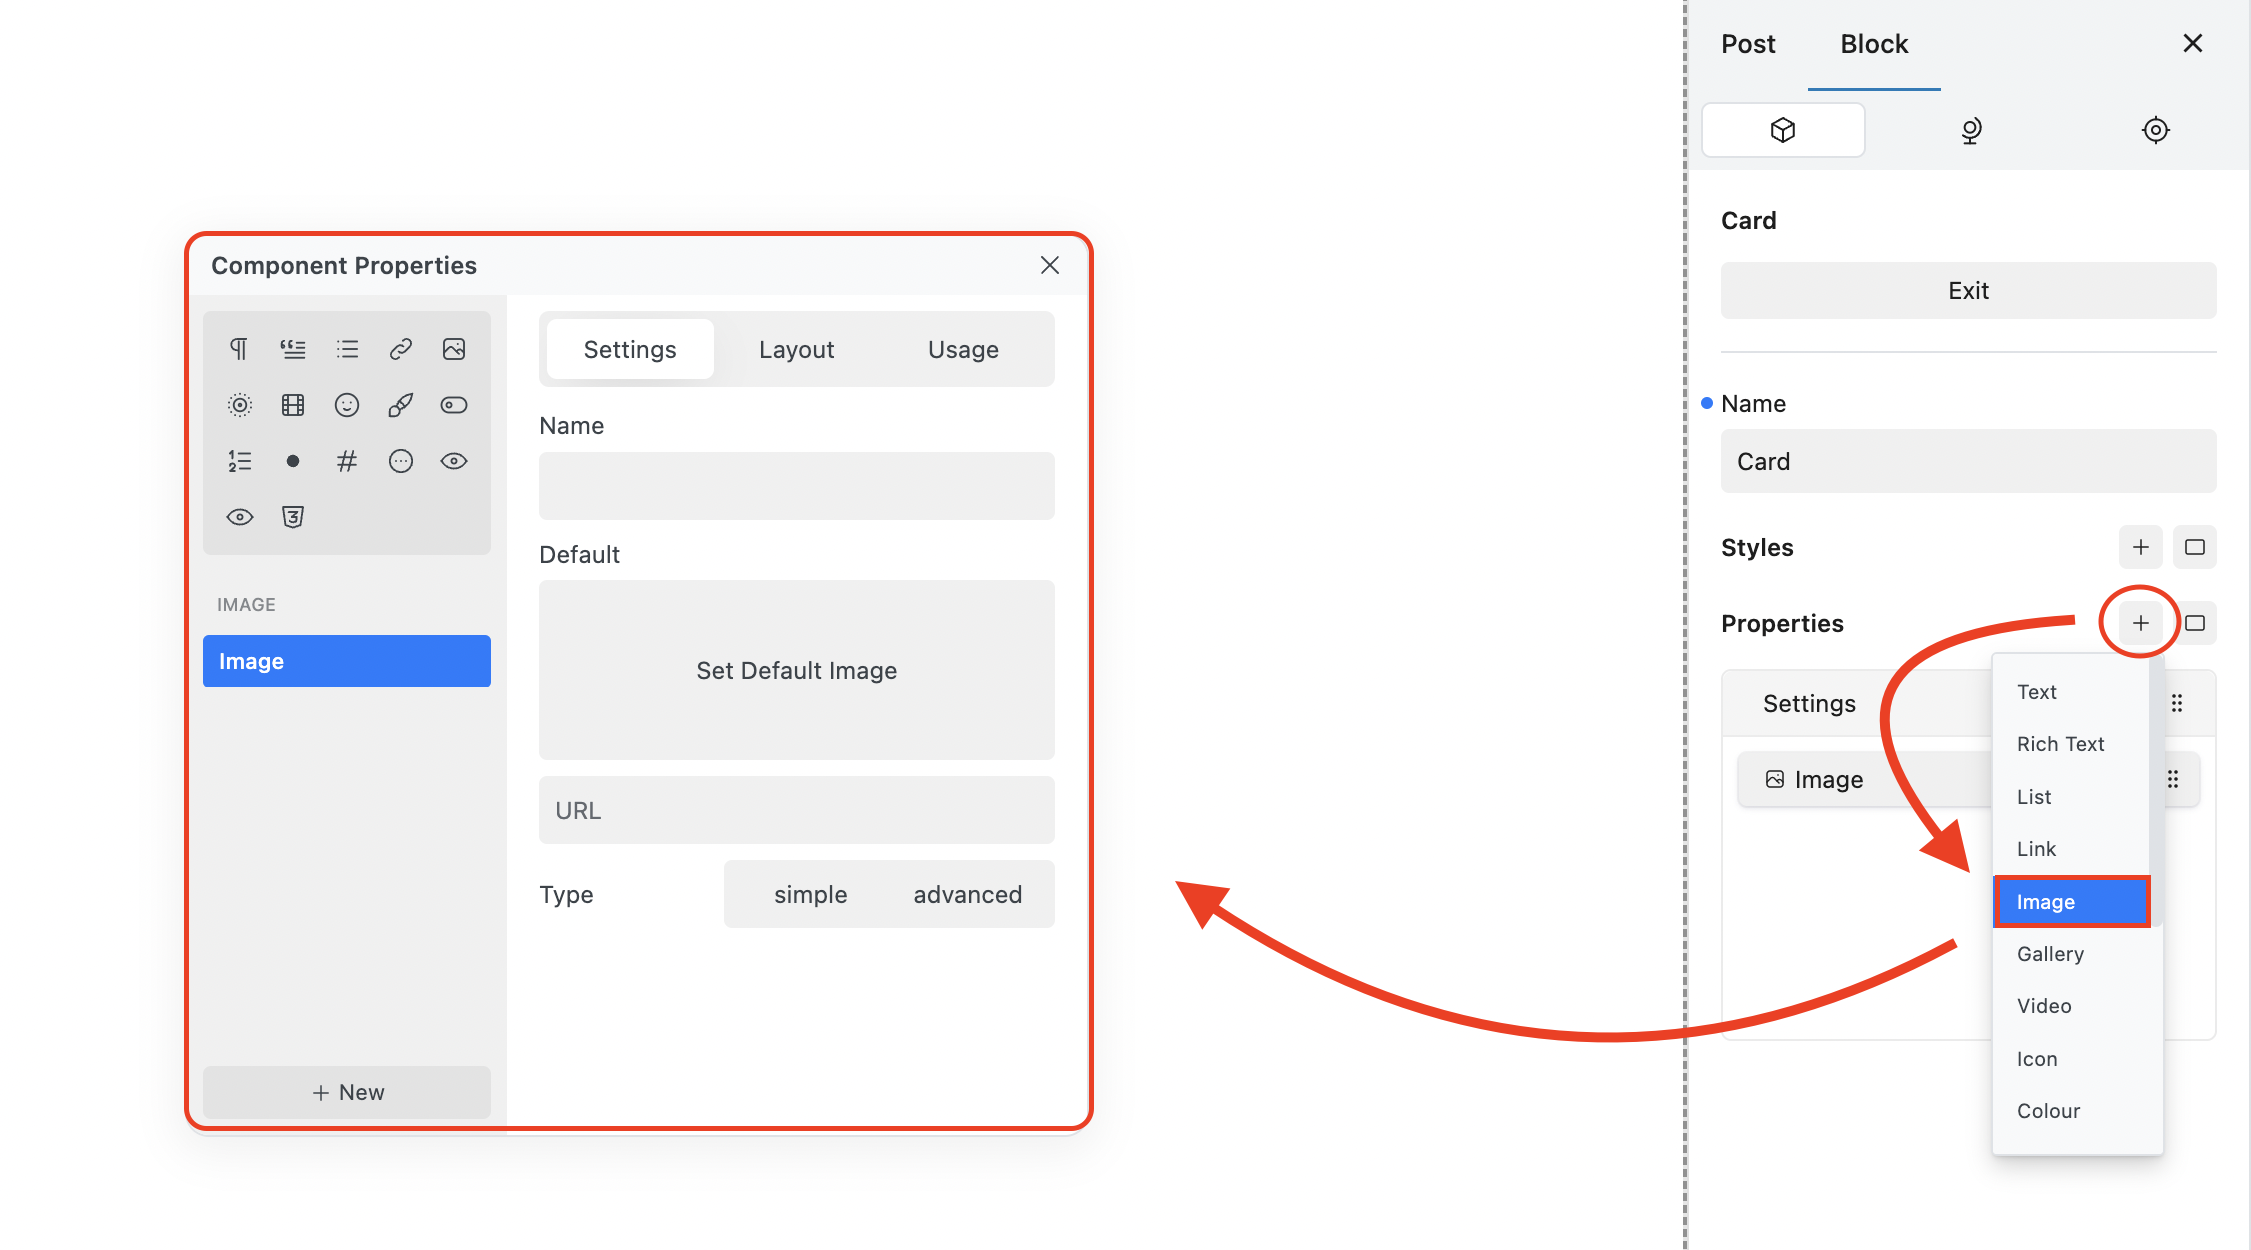Viewport: 2251px width, 1250px height.
Task: Choose the smiley face icon property
Action: [x=347, y=405]
